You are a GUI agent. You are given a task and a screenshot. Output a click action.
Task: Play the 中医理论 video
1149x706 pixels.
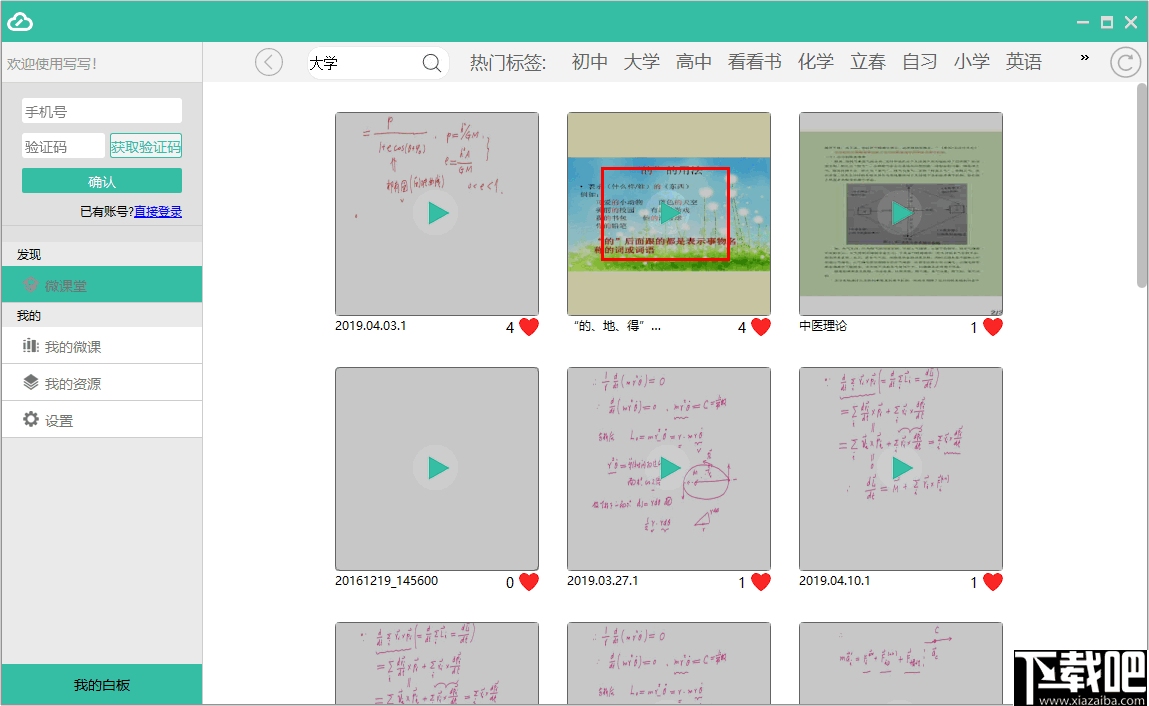[901, 213]
